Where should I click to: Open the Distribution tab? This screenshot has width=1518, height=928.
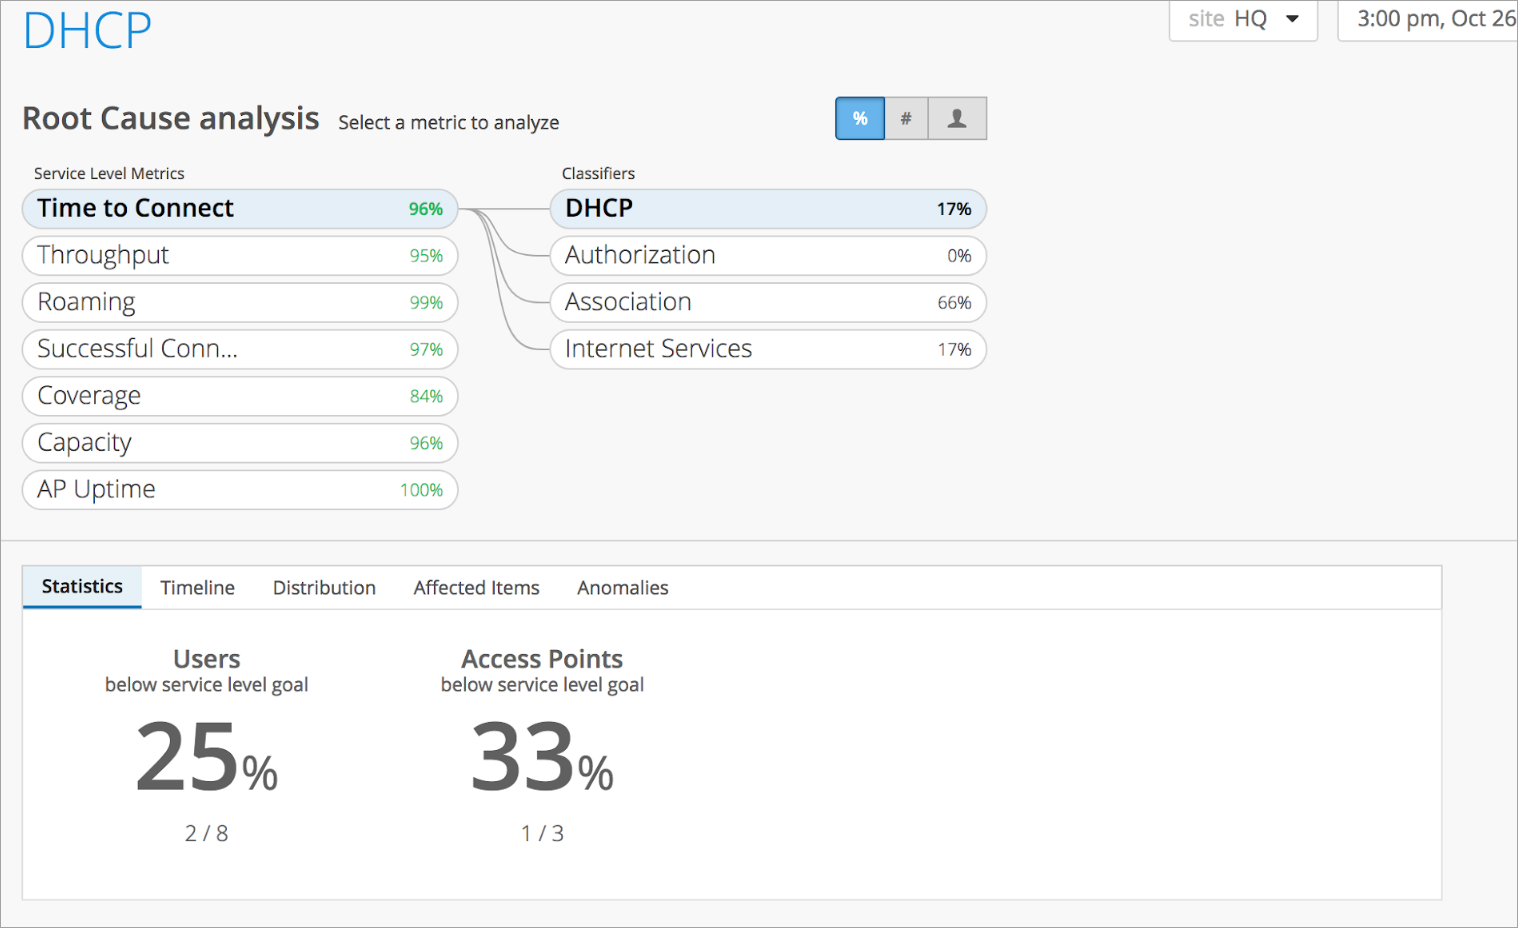[x=324, y=588]
